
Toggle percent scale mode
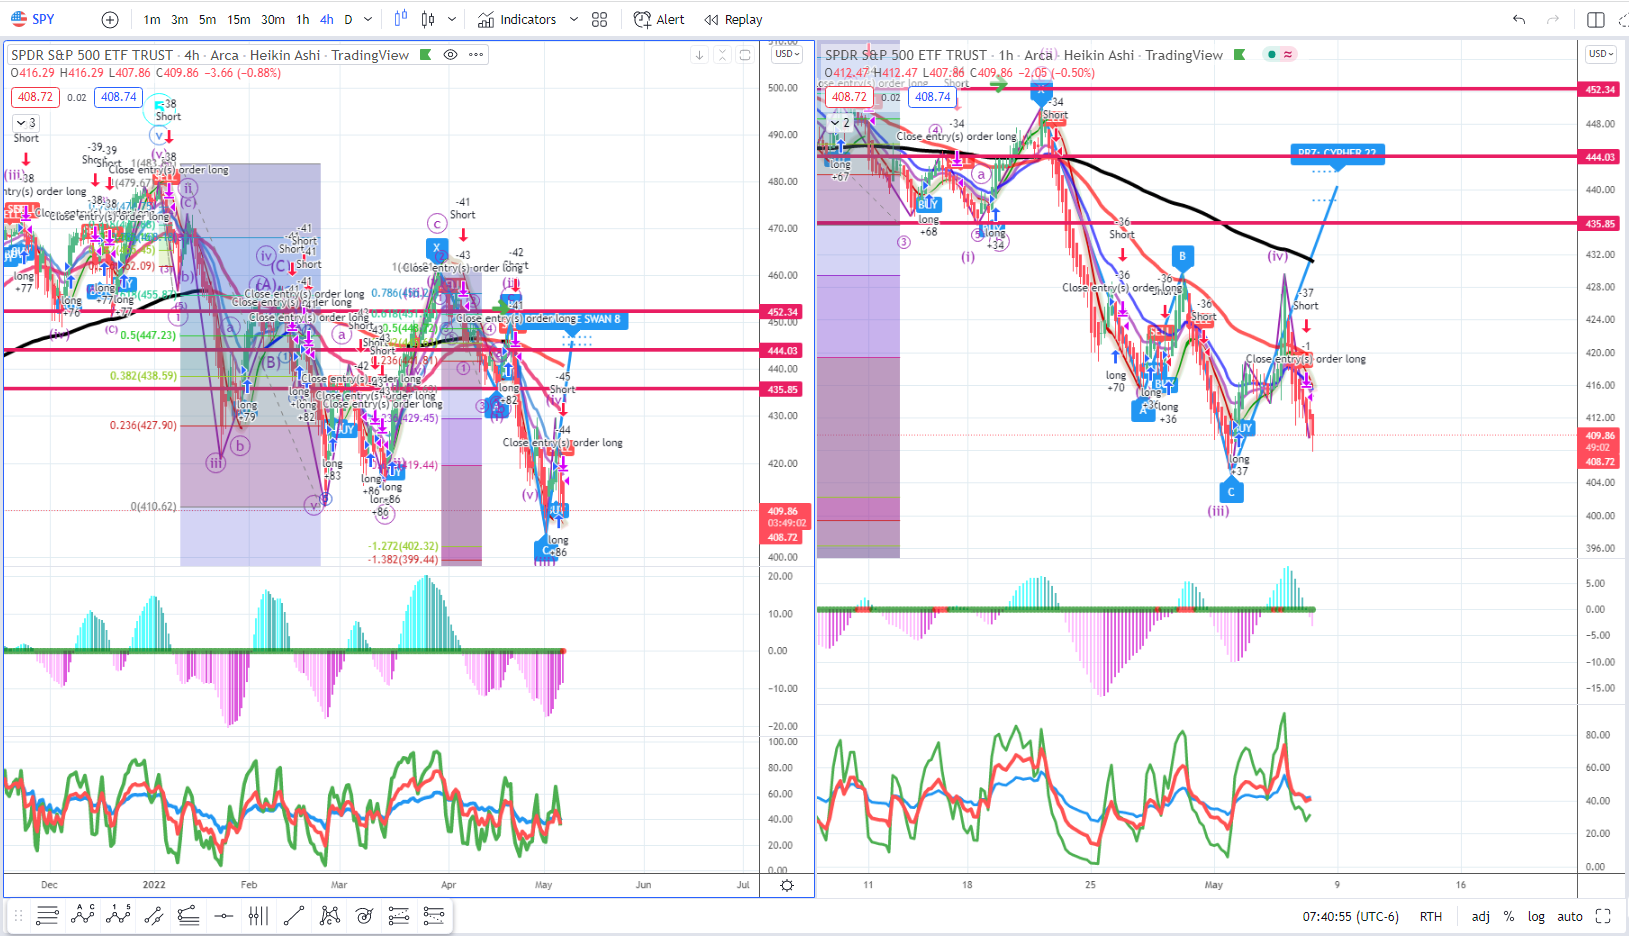pos(1509,916)
